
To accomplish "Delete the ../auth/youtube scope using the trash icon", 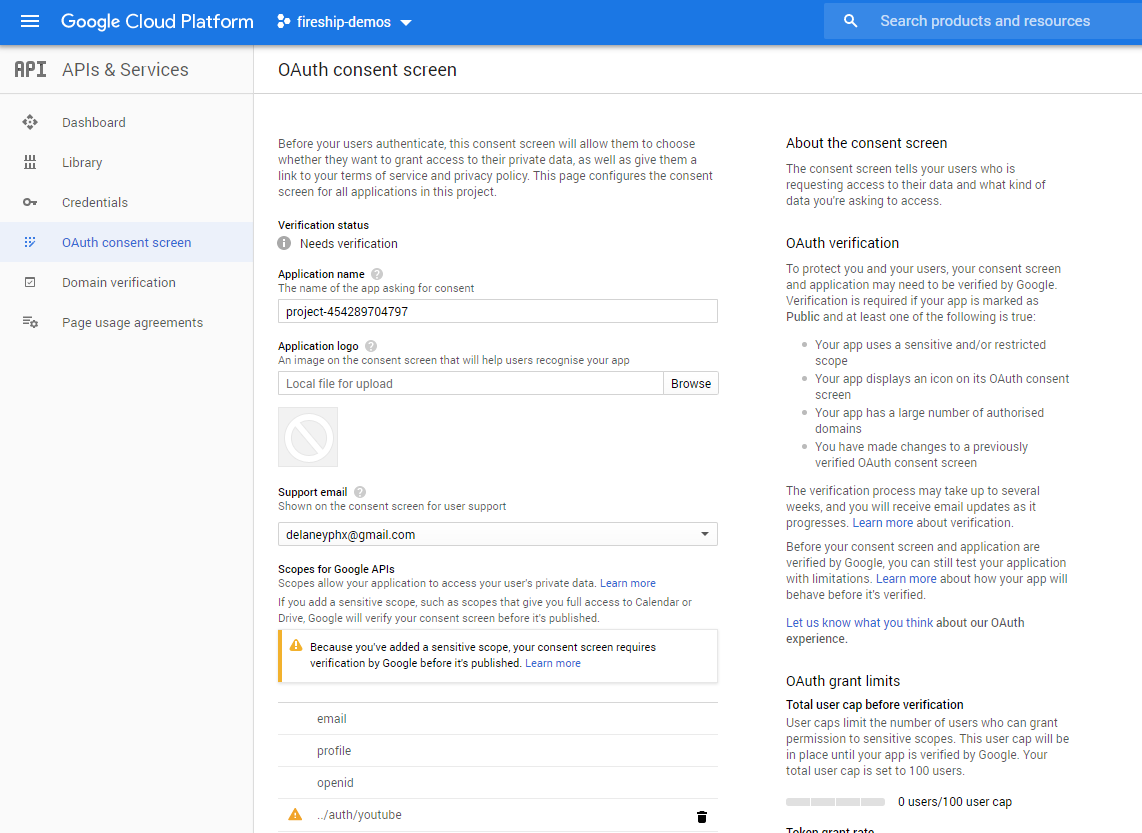I will (x=702, y=816).
